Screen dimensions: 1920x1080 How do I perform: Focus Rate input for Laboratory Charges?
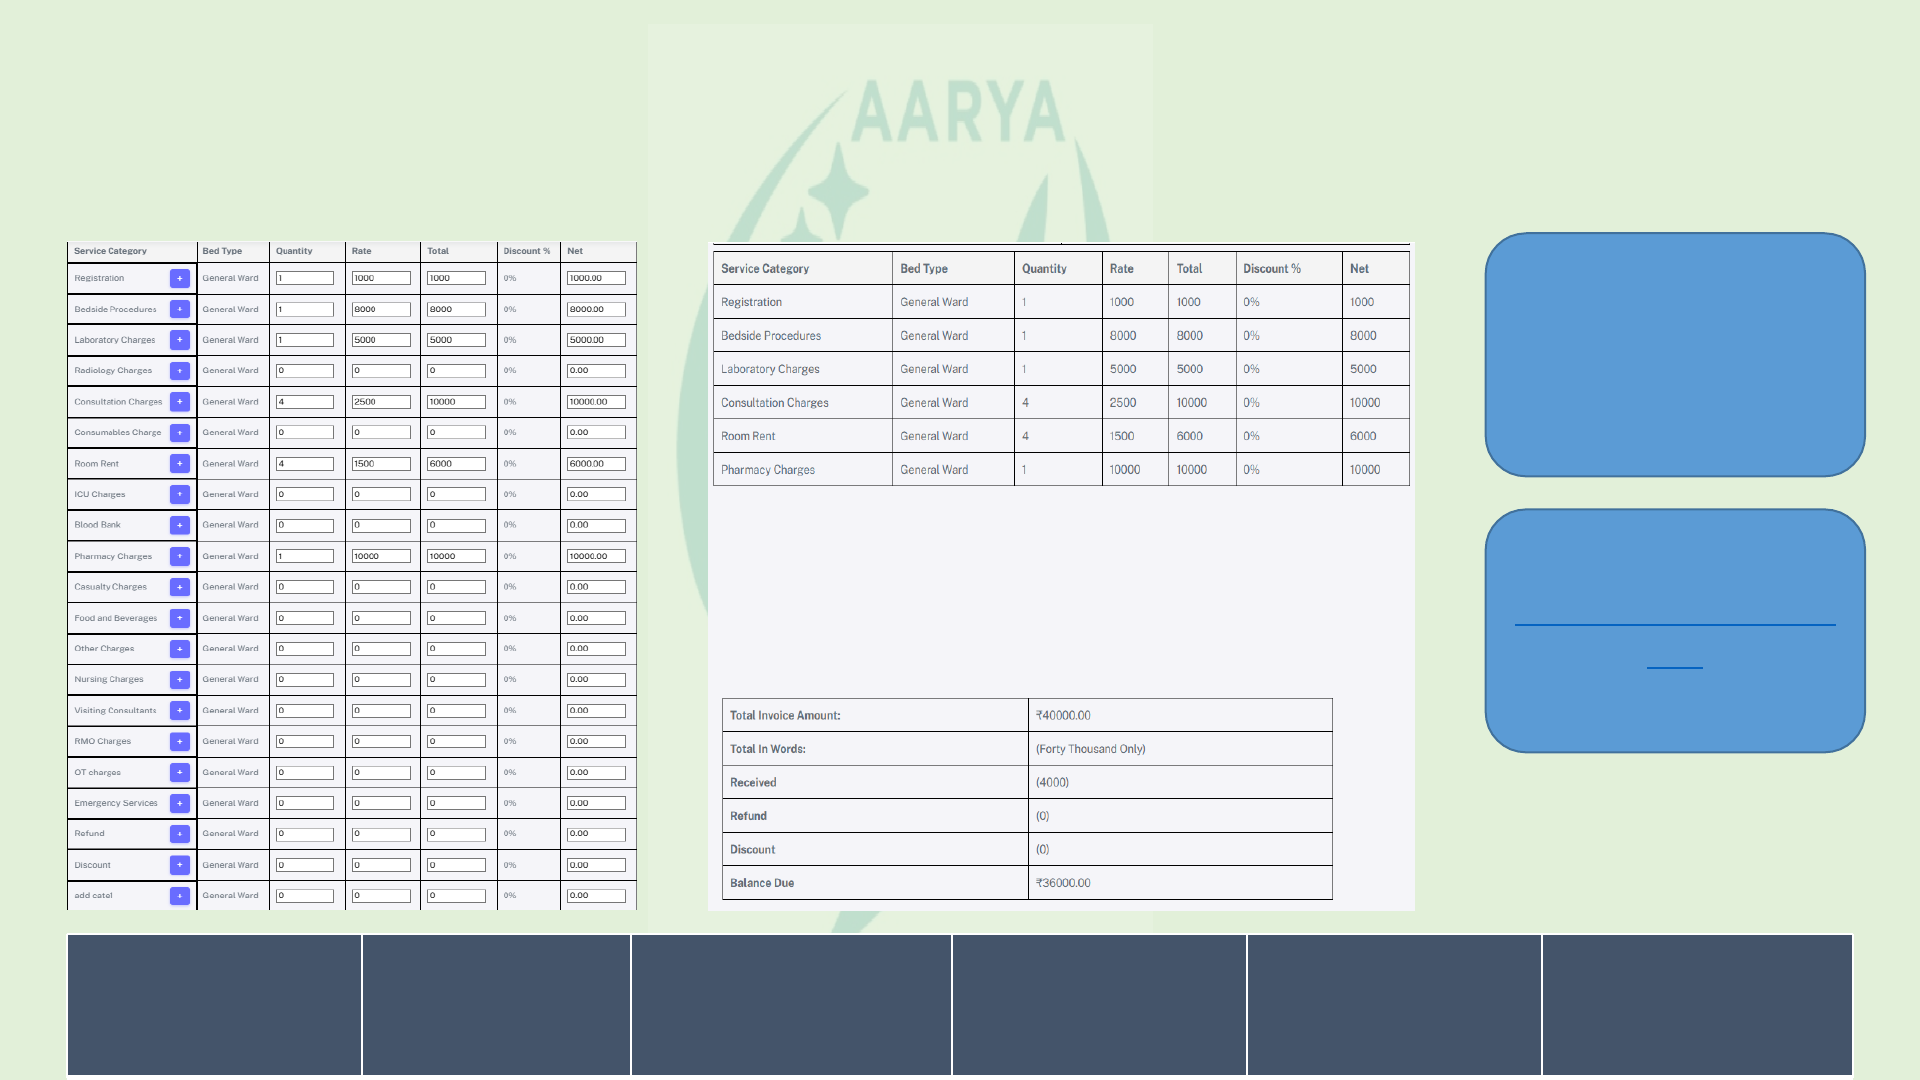[381, 340]
